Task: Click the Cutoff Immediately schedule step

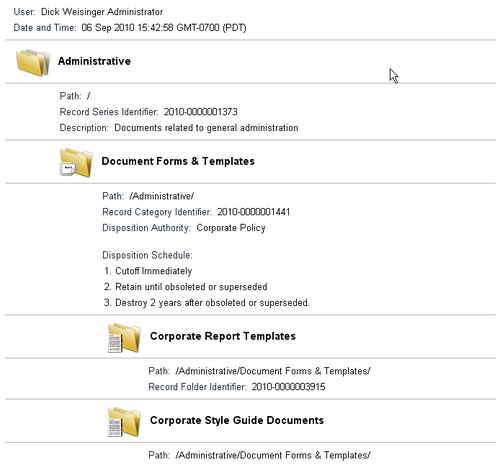Action: [148, 271]
